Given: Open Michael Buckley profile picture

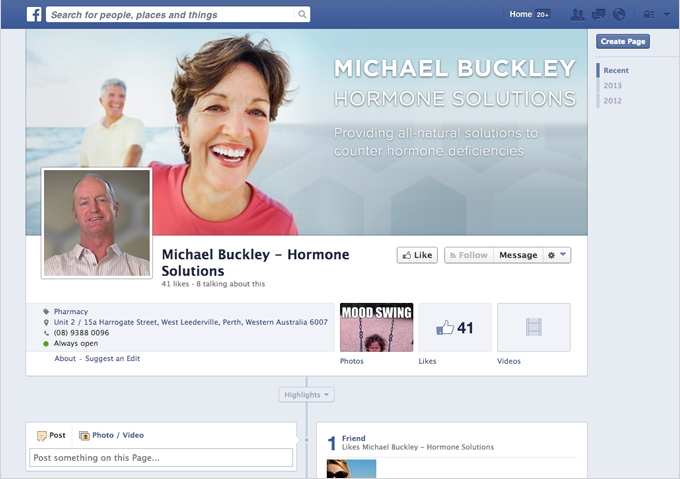Looking at the screenshot, I should pos(97,223).
